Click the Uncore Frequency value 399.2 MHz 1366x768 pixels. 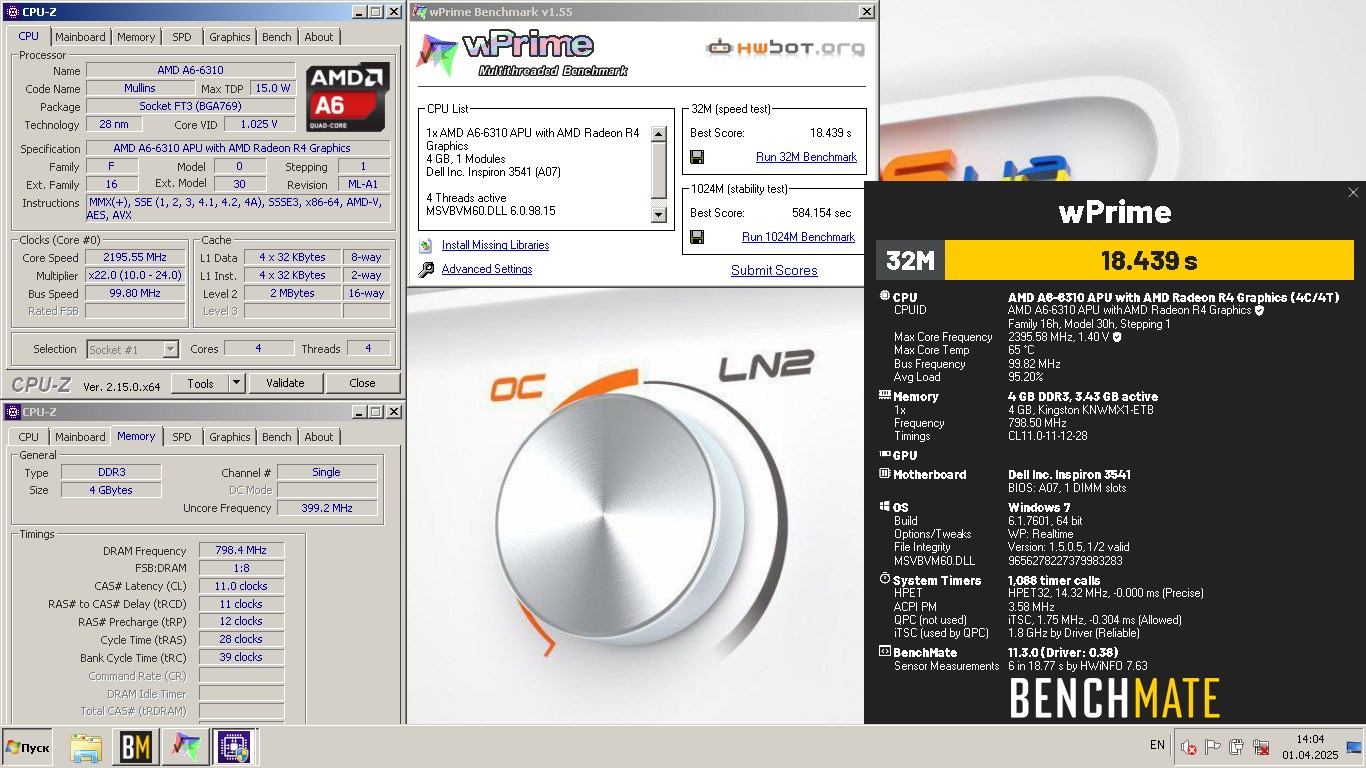[x=327, y=508]
